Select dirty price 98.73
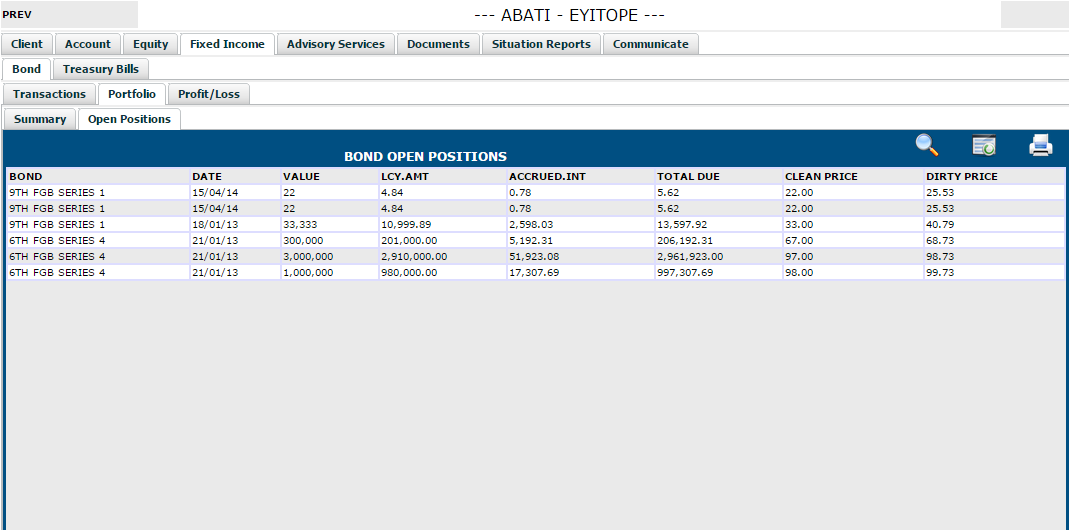This screenshot has height=531, width=1070. pyautogui.click(x=994, y=256)
